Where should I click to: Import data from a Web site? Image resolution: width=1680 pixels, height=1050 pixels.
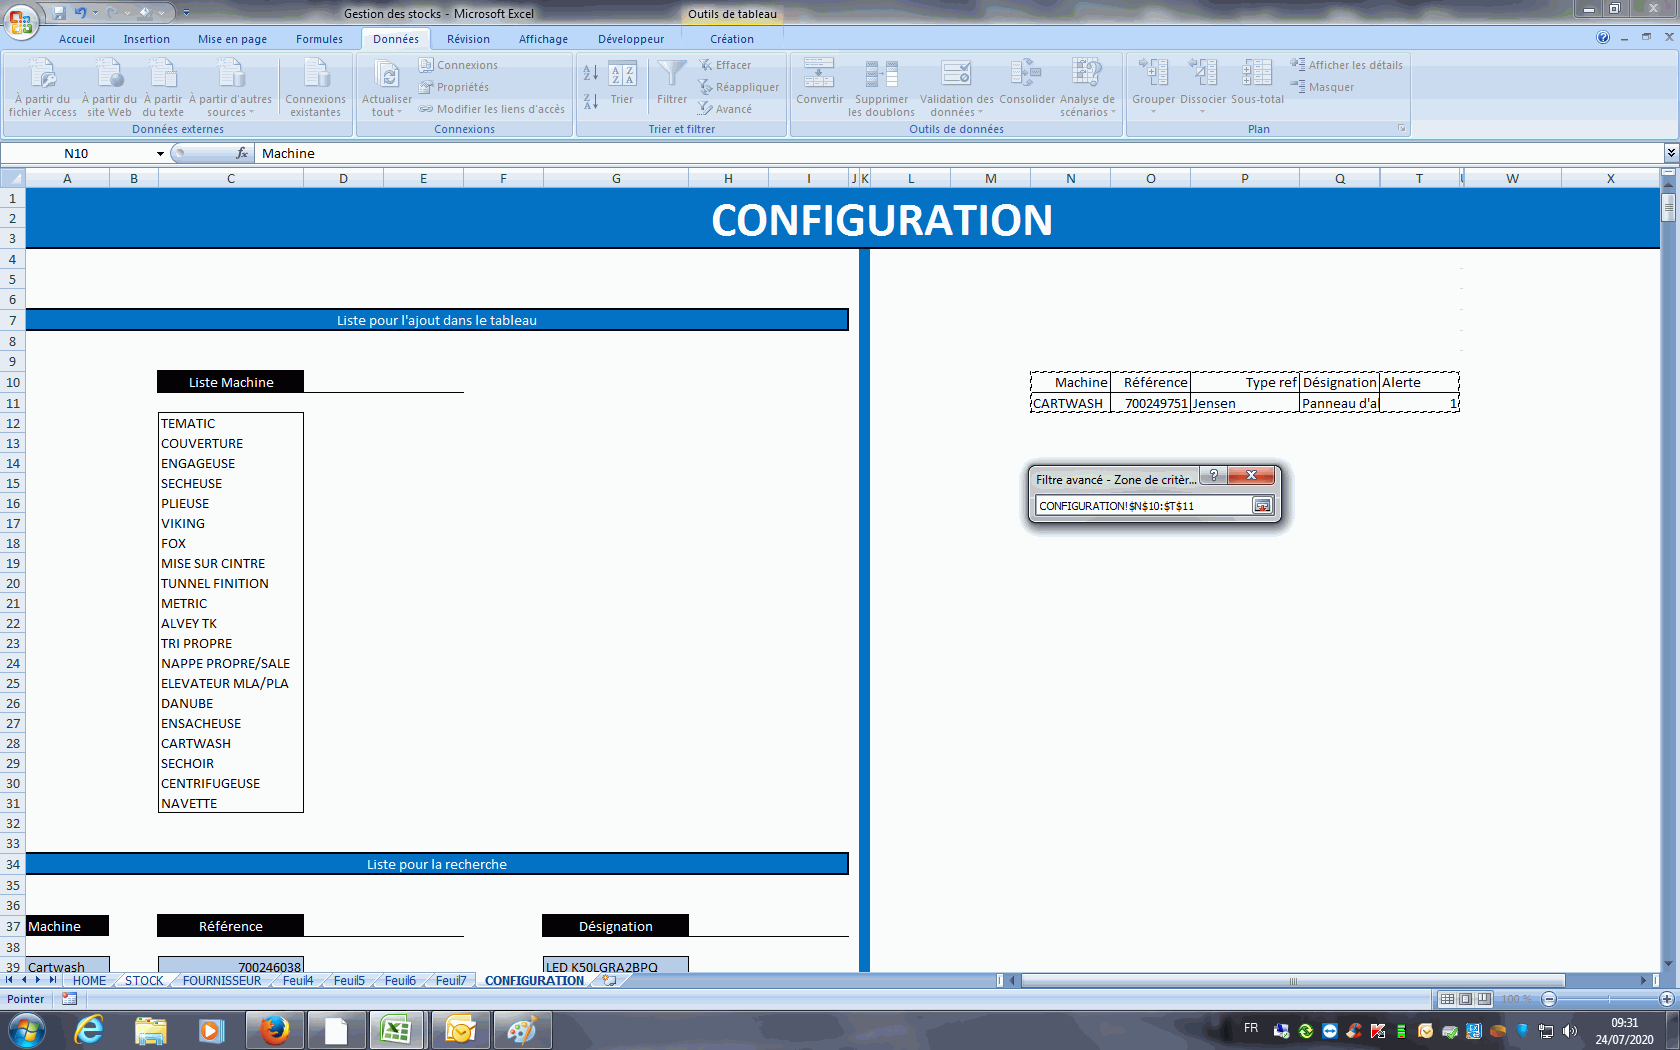(x=109, y=88)
